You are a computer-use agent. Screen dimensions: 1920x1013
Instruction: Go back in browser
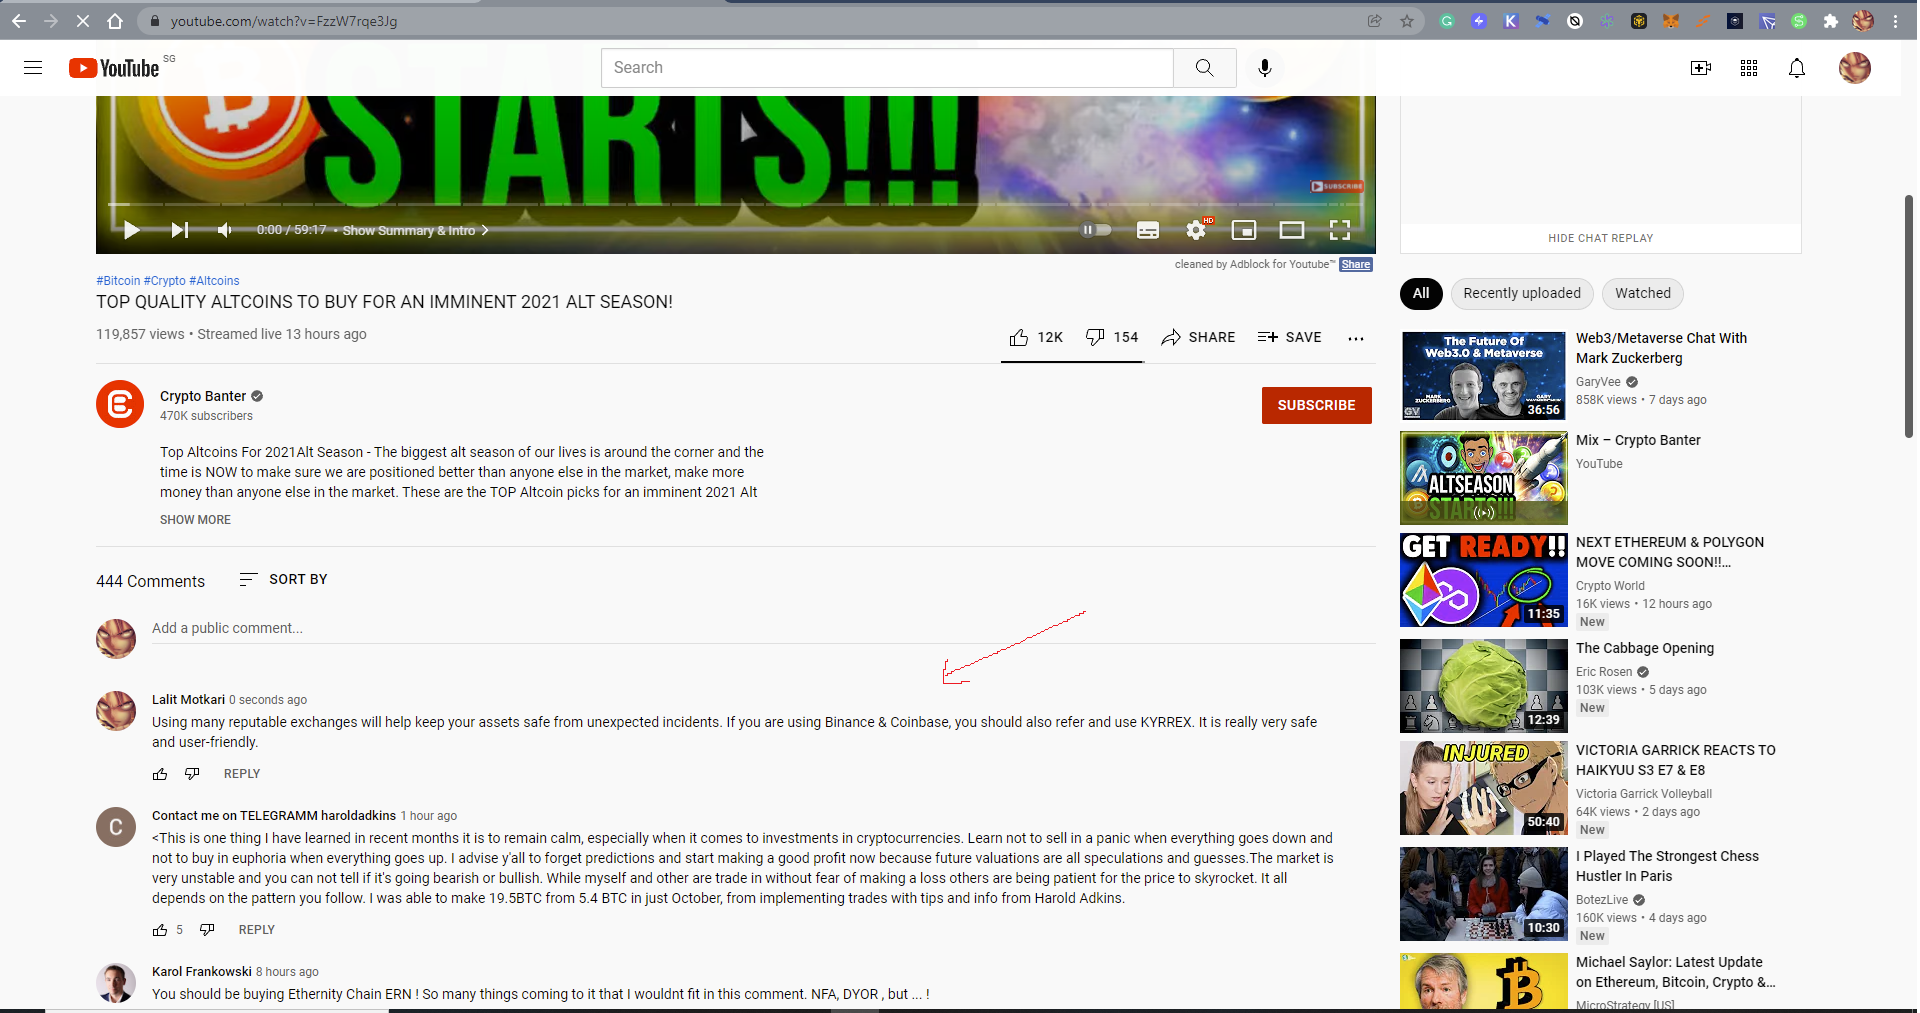pyautogui.click(x=19, y=21)
